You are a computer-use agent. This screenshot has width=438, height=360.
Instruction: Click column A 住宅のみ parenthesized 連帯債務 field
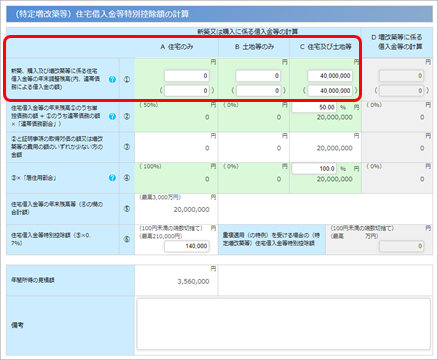187,91
